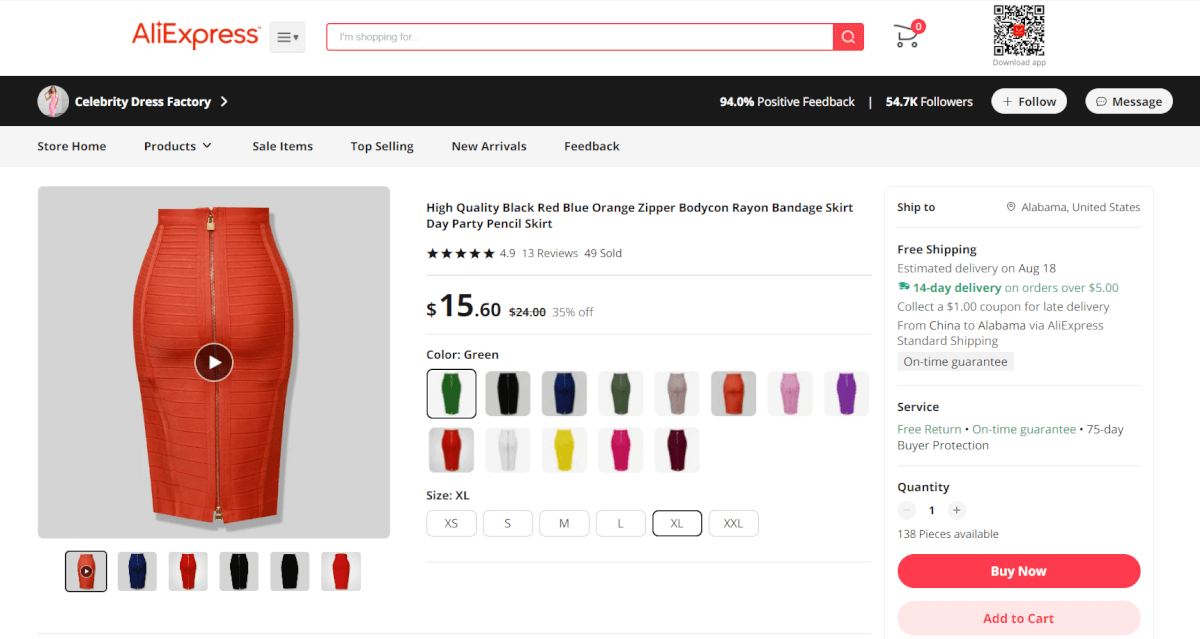This screenshot has height=639, width=1200.
Task: Open the shopping cart icon
Action: [907, 36]
